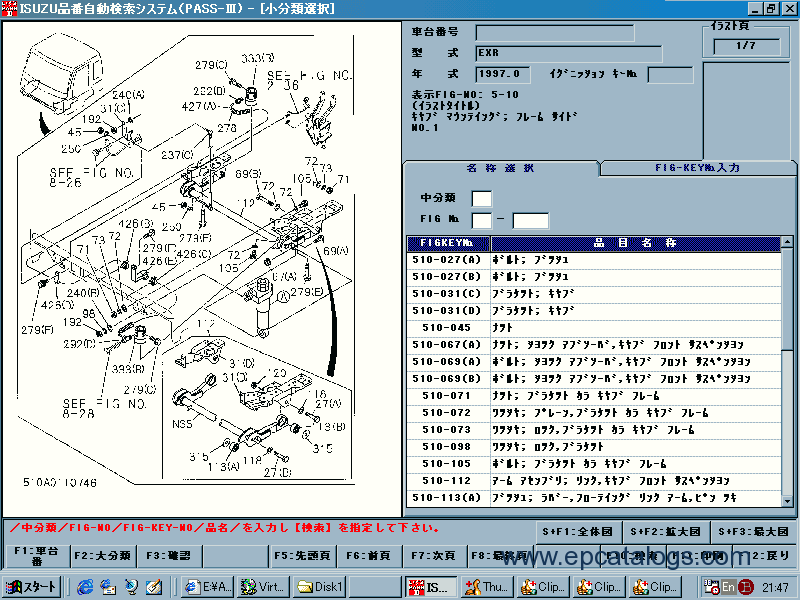800x600 pixels.
Task: Open third Clip... taskbar window
Action: [x=656, y=587]
